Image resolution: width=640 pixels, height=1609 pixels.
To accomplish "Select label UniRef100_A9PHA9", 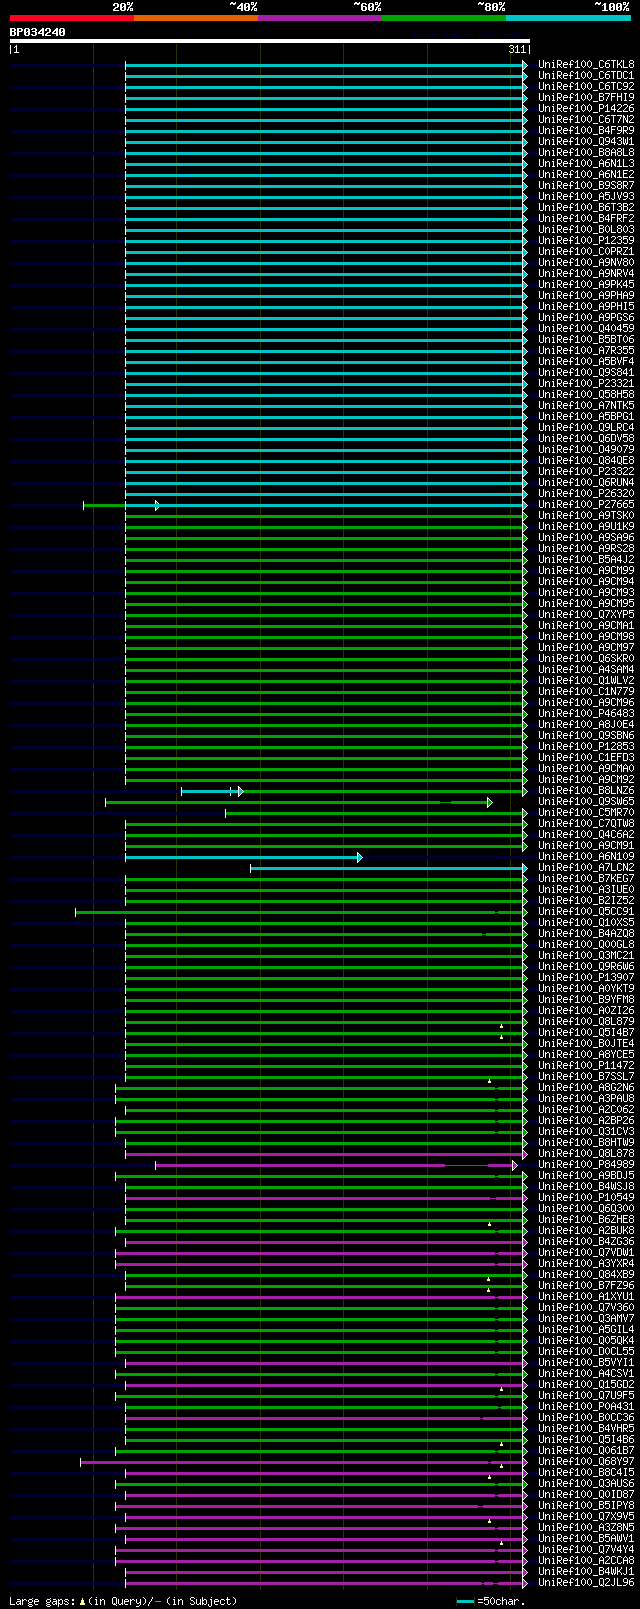I will (x=586, y=295).
